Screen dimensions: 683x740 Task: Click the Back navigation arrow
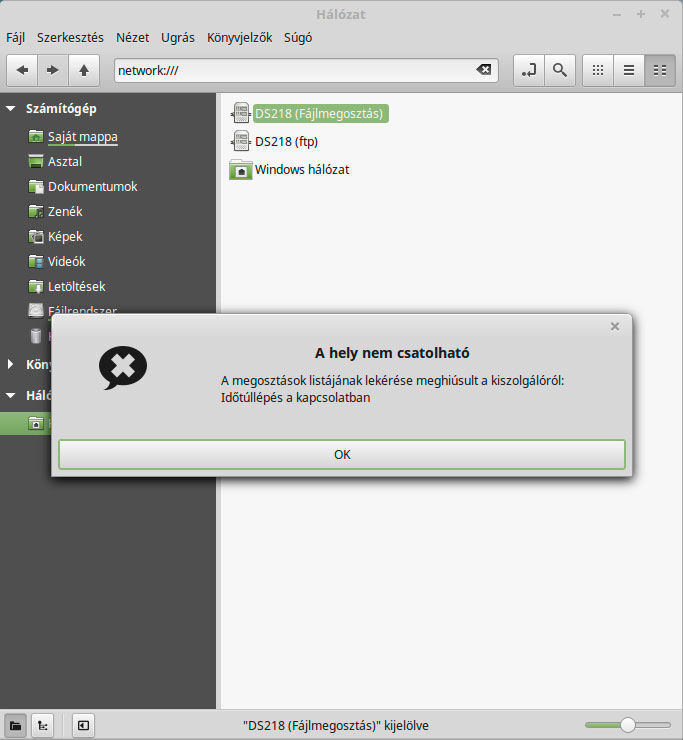[x=22, y=70]
